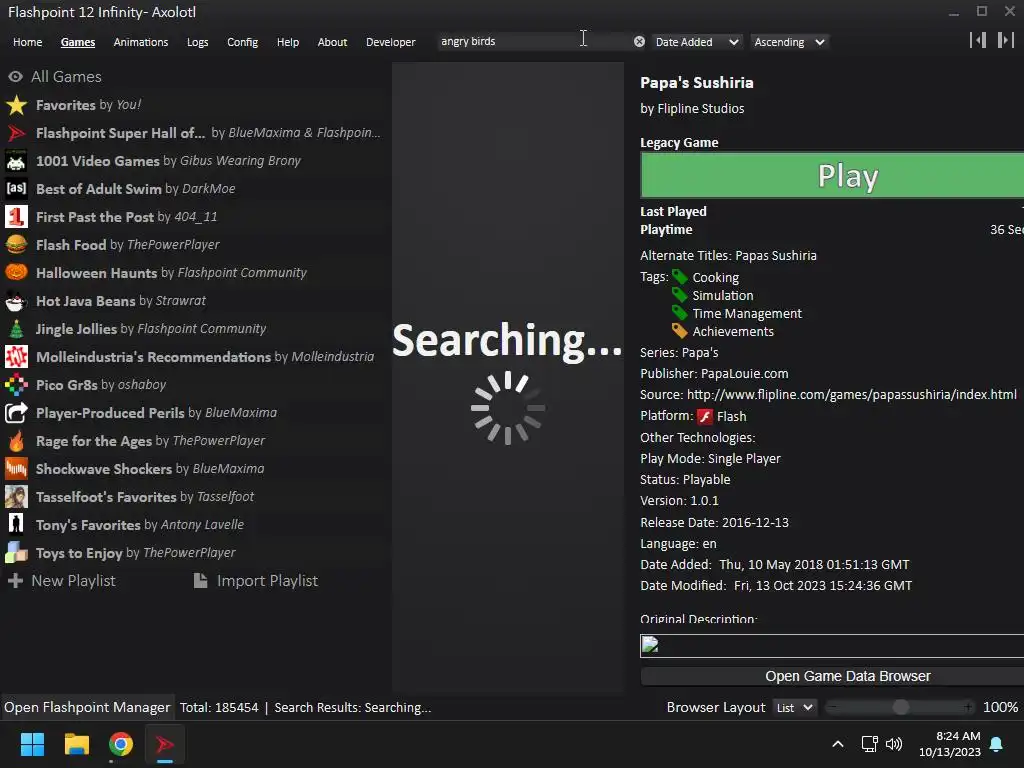Click the Toys to Enjoy blocks icon
Viewport: 1024px width, 768px height.
click(x=16, y=553)
